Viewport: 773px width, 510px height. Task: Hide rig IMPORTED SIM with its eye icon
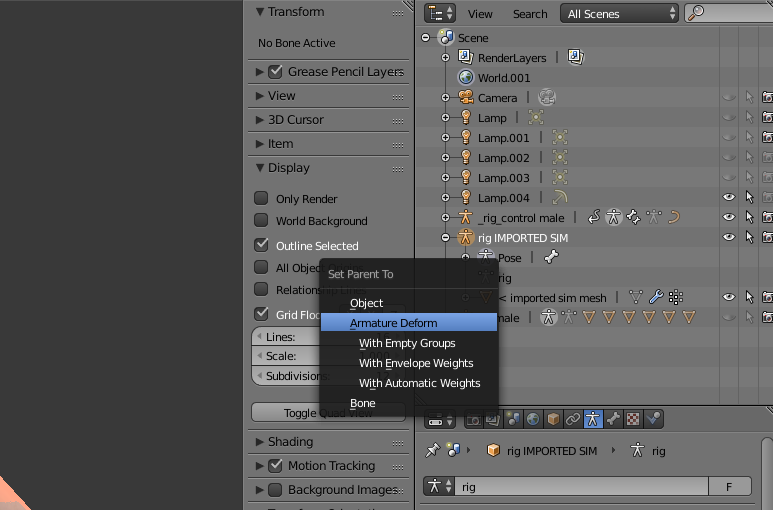pos(729,237)
